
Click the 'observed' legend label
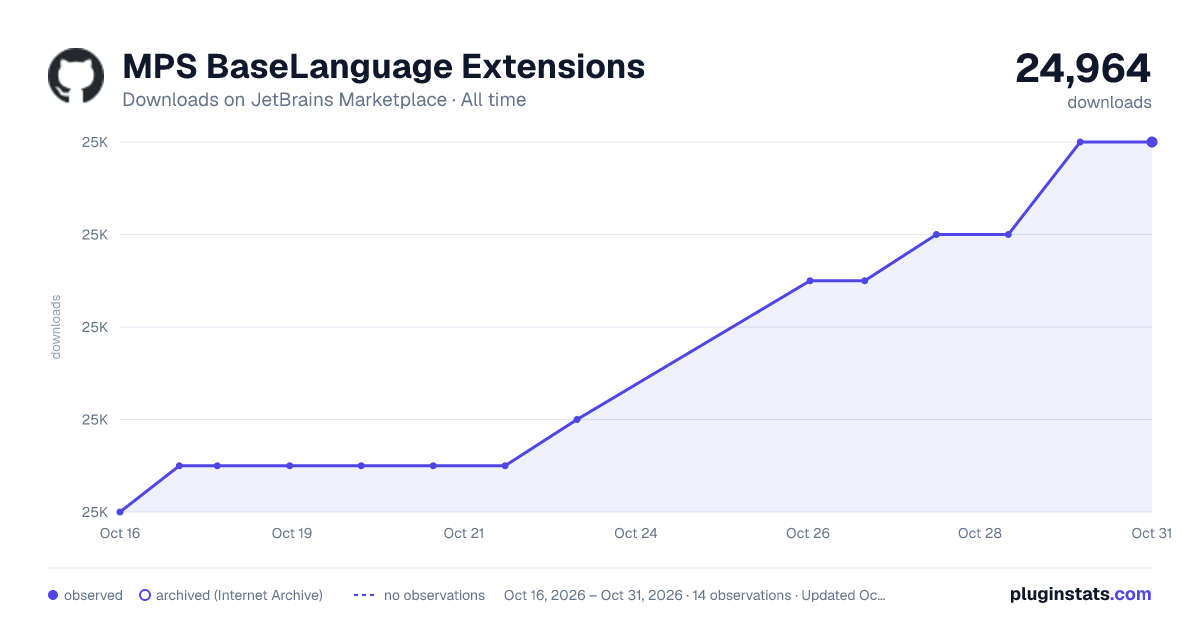93,595
